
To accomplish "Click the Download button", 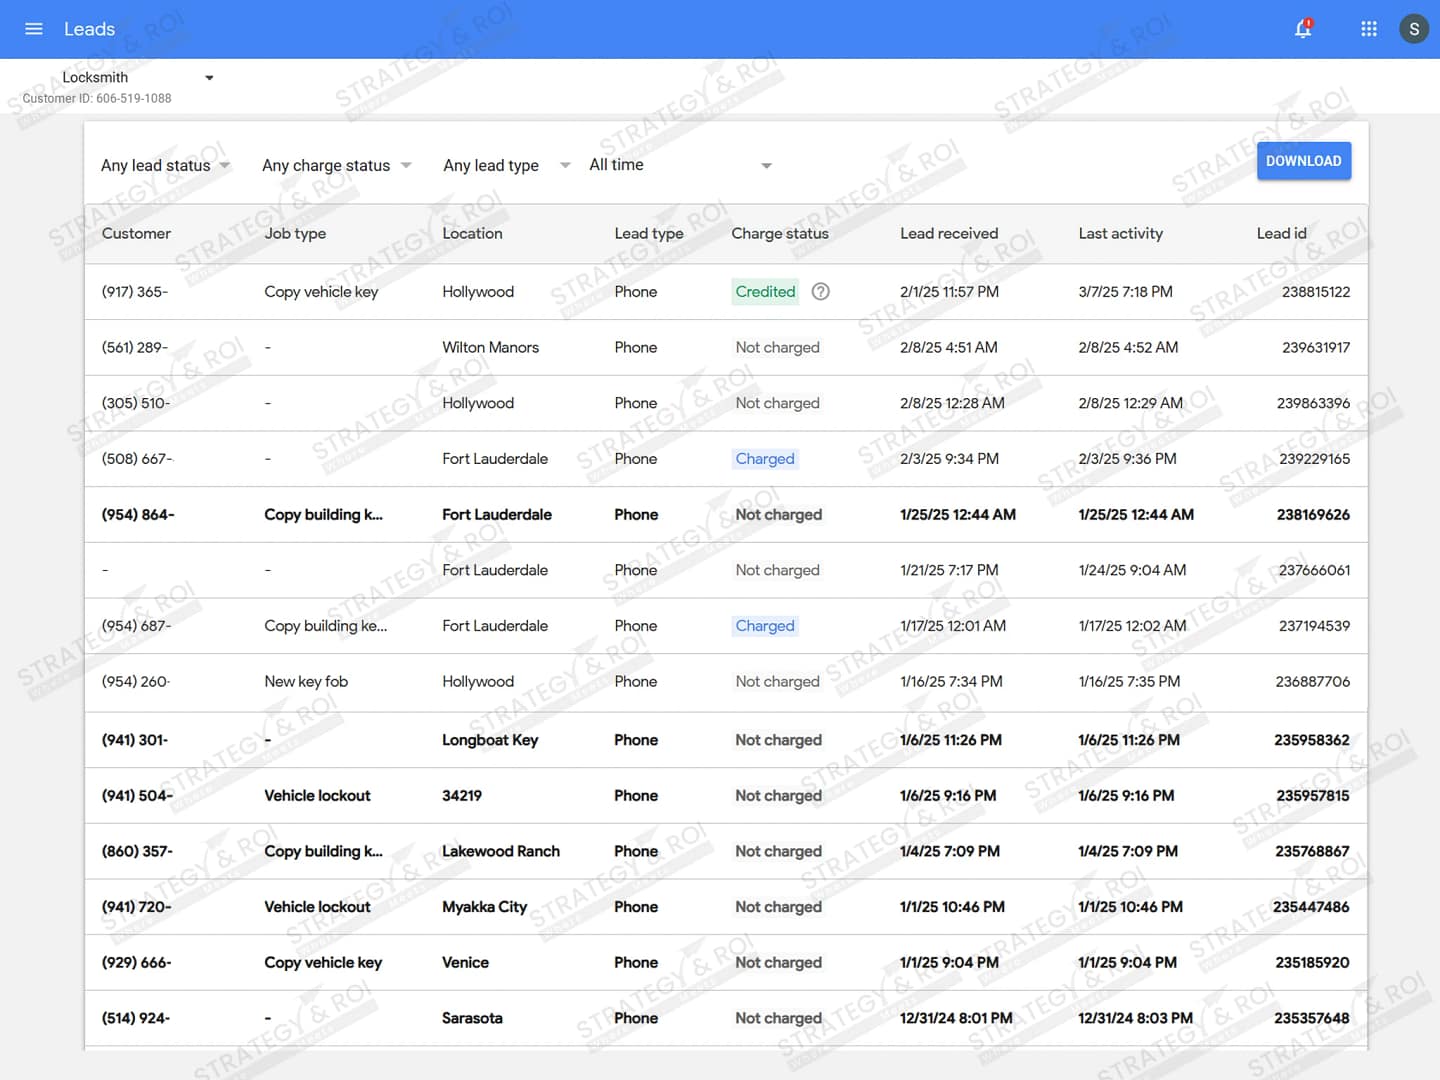I will (1303, 161).
